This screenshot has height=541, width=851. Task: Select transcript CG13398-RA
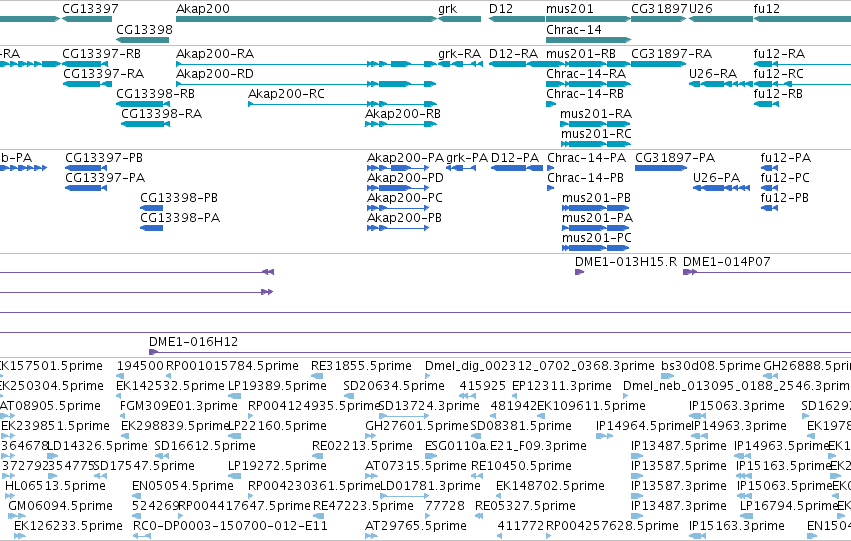(145, 124)
